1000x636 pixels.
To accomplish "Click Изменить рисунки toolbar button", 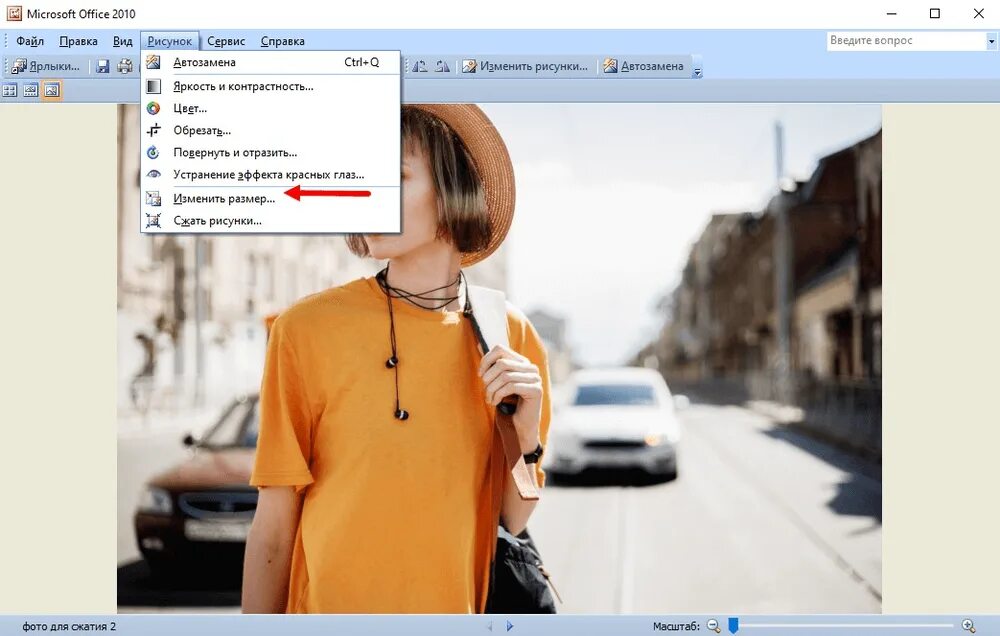I will point(525,66).
